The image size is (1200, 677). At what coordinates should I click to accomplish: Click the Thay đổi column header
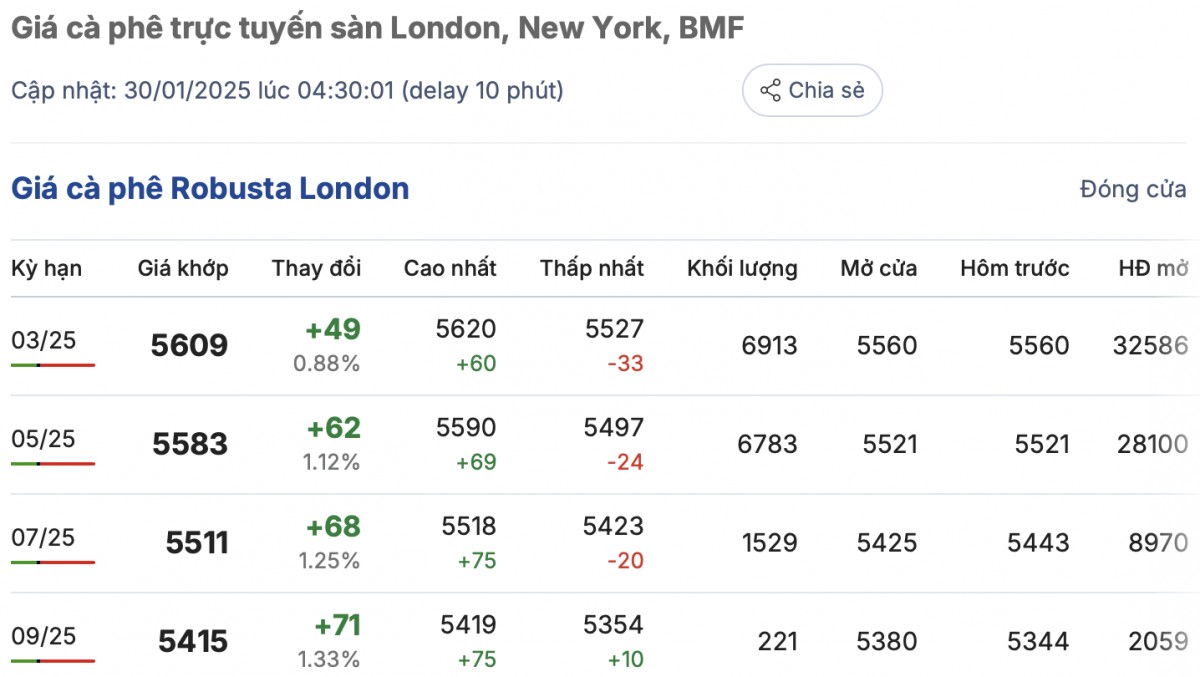[x=316, y=268]
